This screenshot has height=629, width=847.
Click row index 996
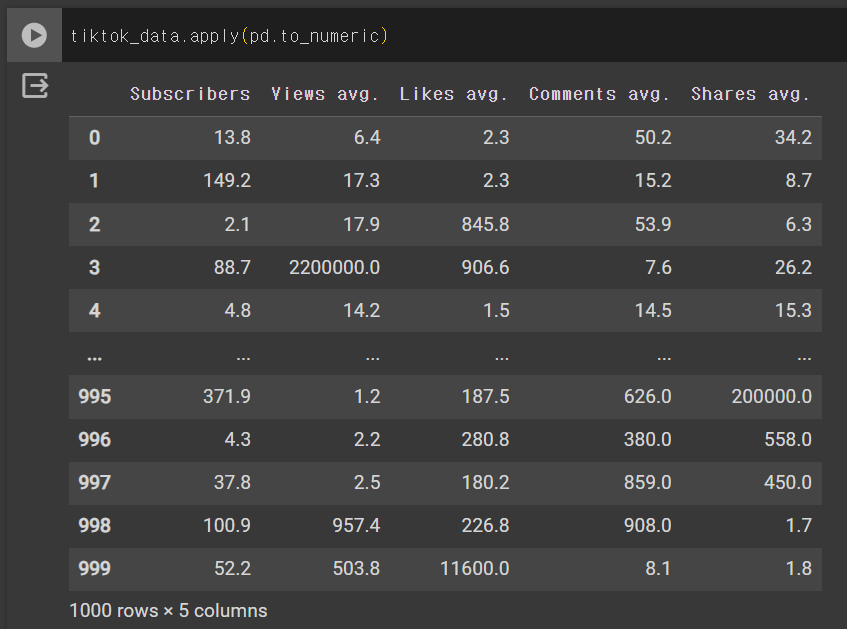coord(95,439)
